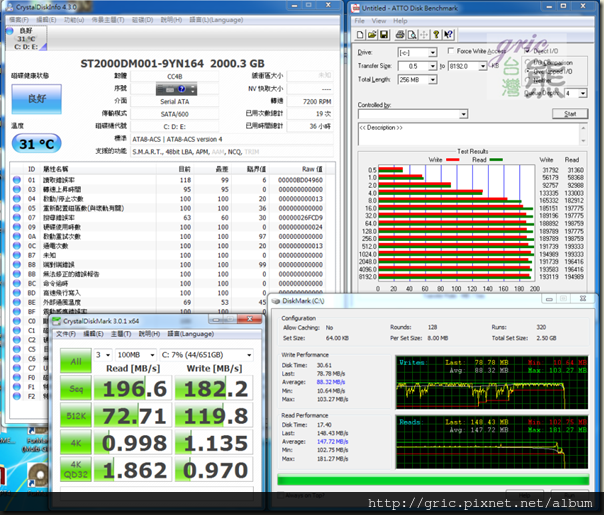The height and width of the screenshot is (515, 604).
Task: Select the Overlapped I/O radio button
Action: 528,71
